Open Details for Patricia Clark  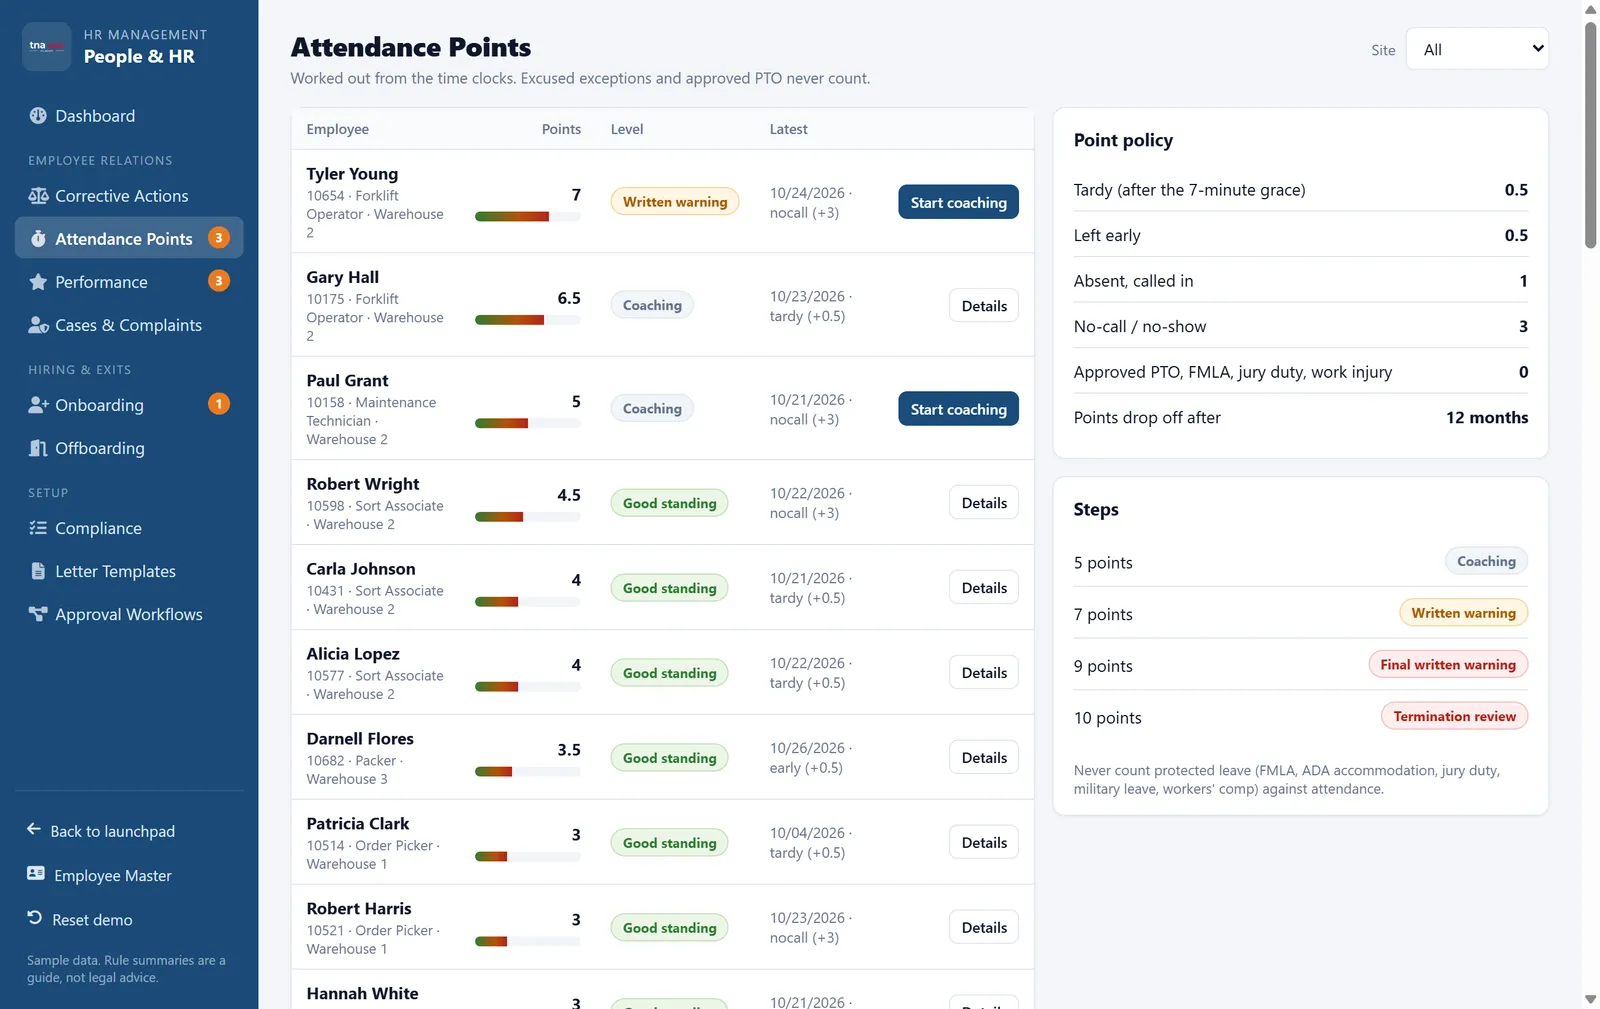pos(984,843)
